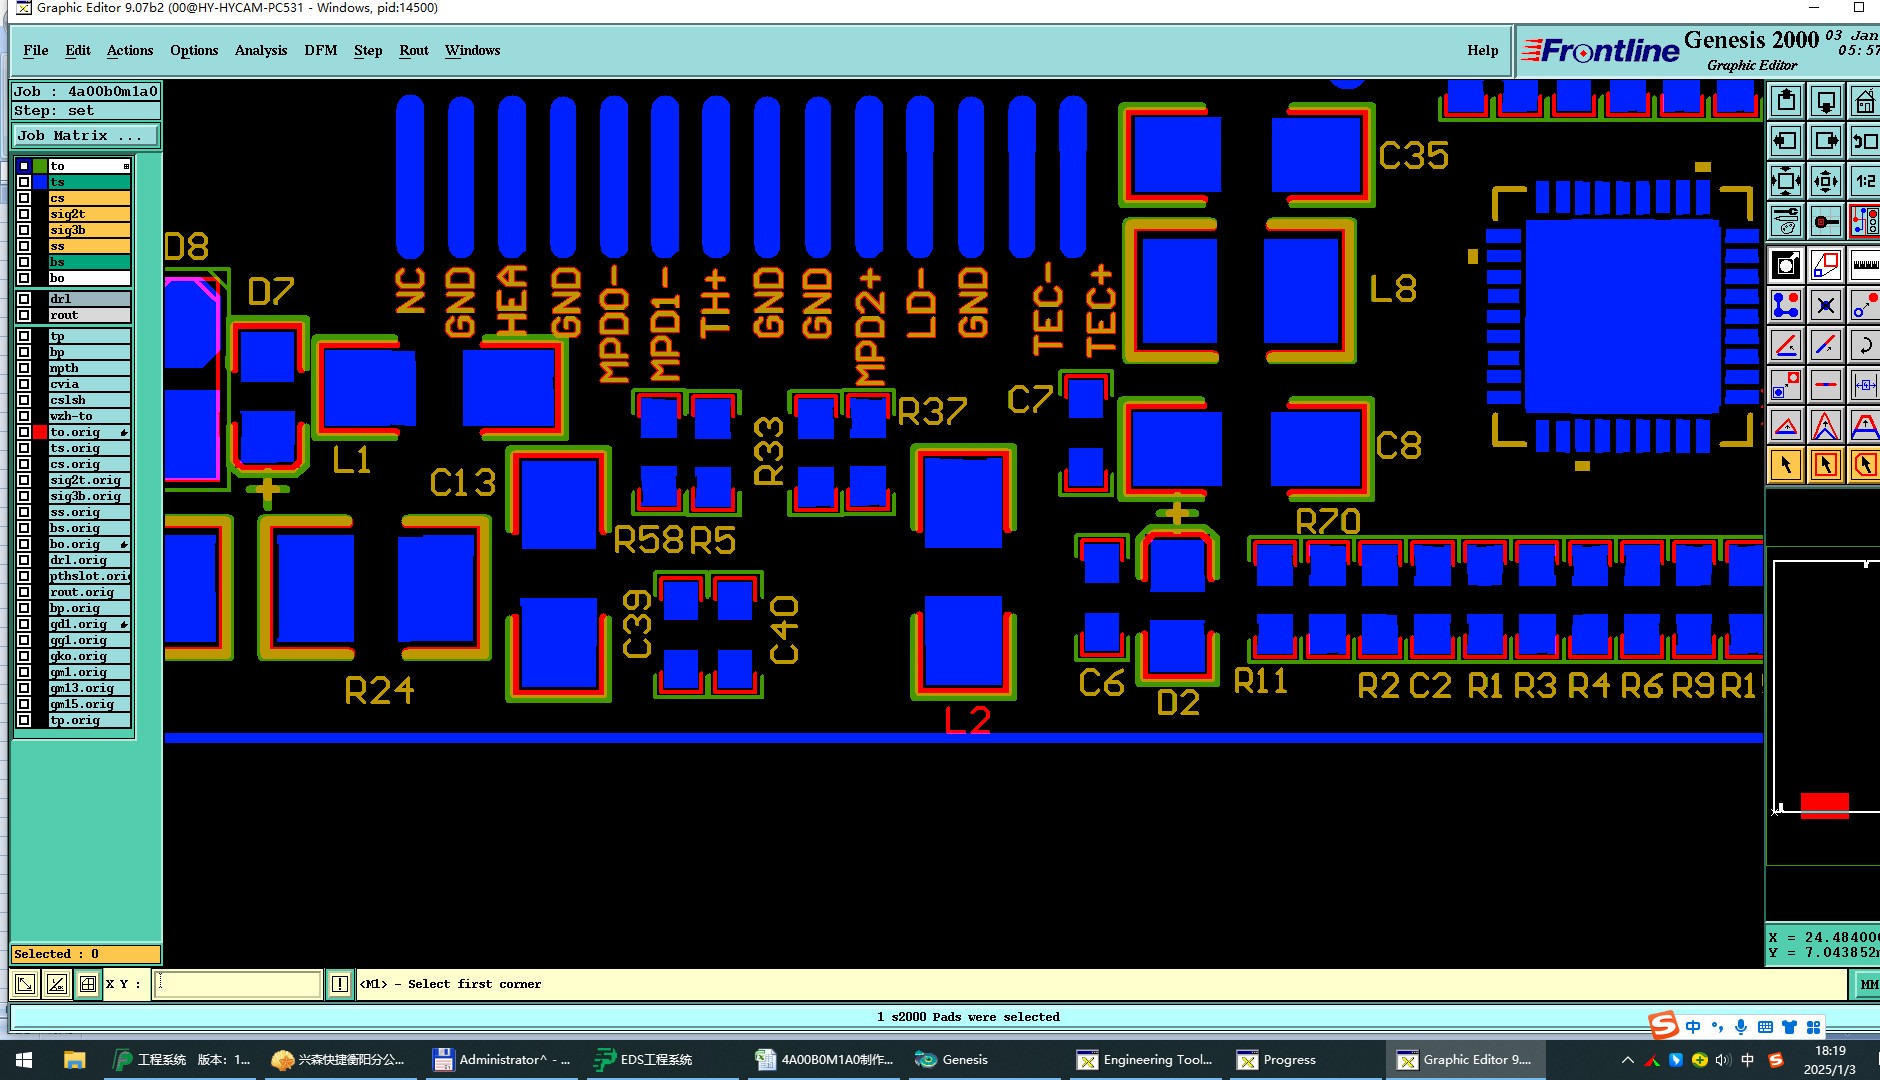Viewport: 1880px width, 1080px height.
Task: Click the small red triangle shape icon
Action: pos(1786,425)
